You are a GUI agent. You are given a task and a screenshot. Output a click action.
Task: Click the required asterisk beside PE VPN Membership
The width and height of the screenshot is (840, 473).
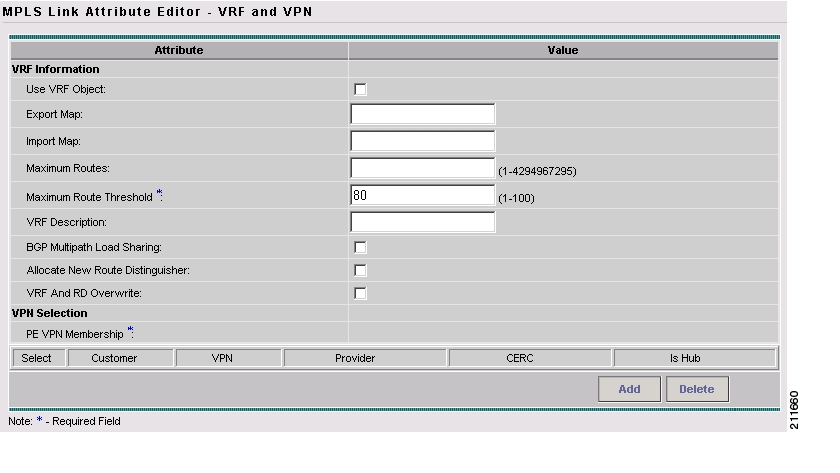click(130, 330)
